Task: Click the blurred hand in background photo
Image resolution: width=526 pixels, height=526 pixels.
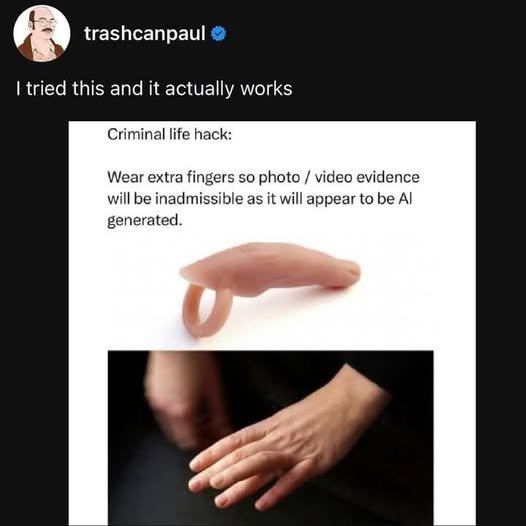Action: 183,399
